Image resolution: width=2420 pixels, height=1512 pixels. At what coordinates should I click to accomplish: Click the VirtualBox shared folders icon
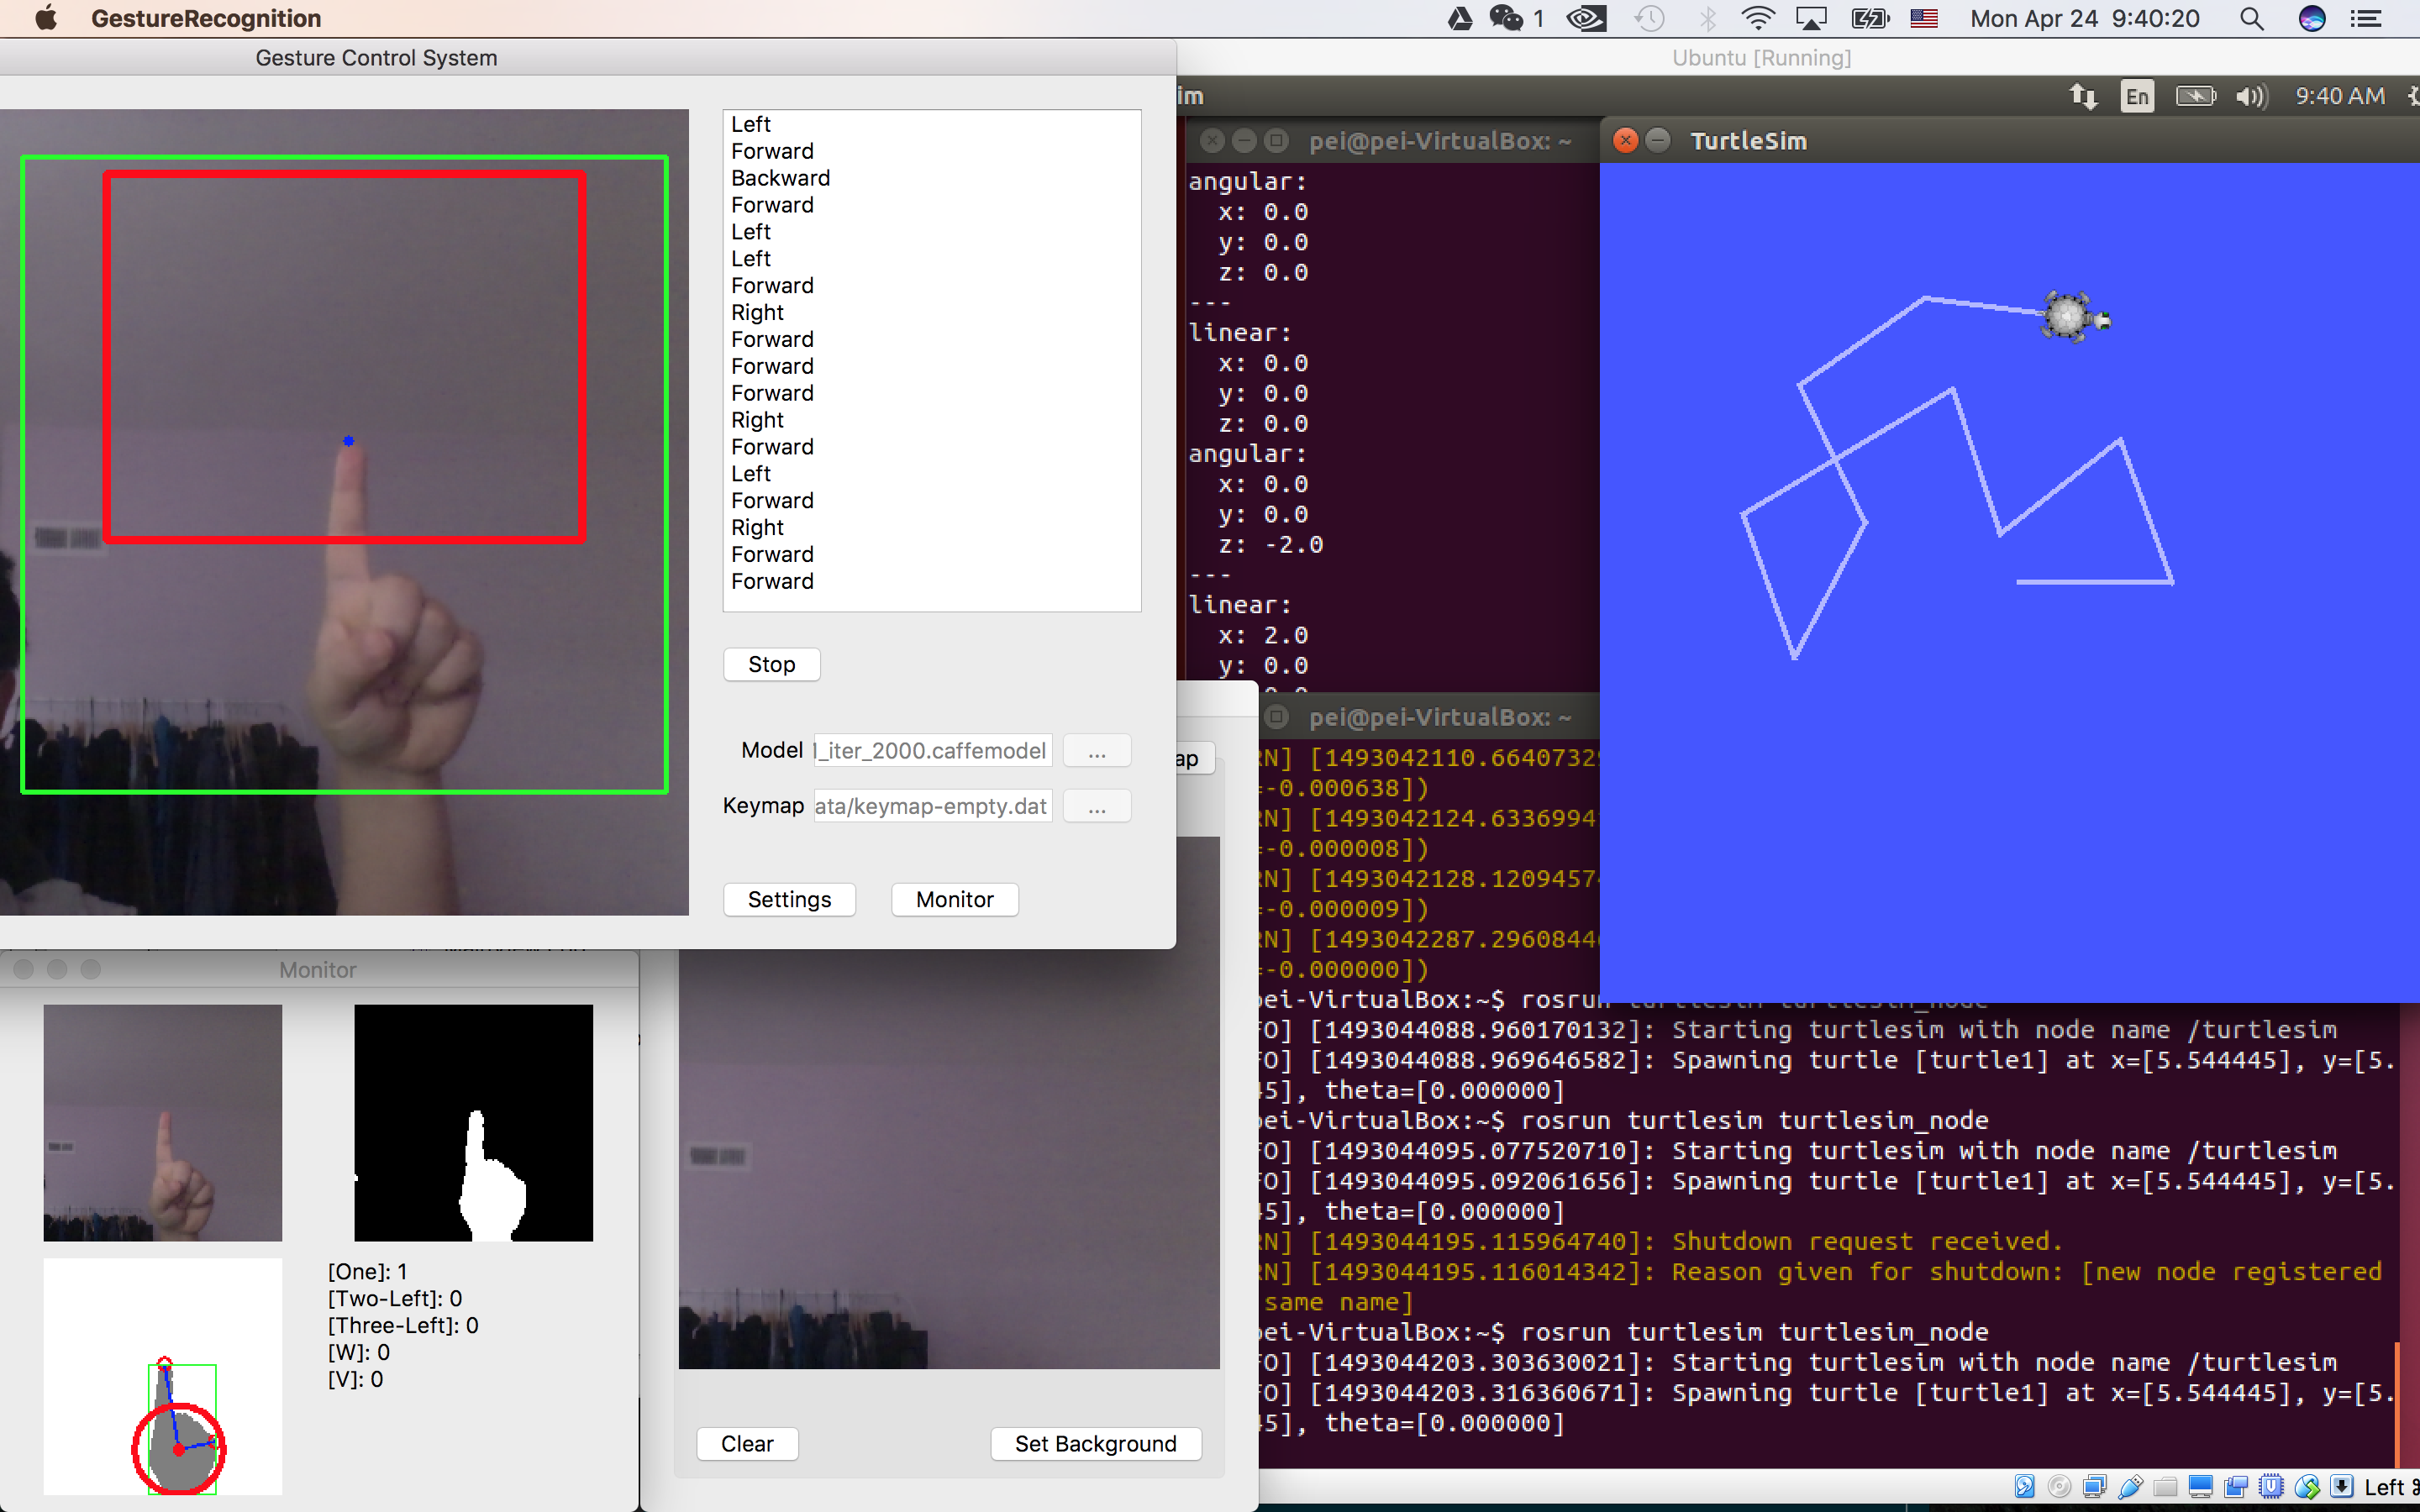pyautogui.click(x=2166, y=1487)
